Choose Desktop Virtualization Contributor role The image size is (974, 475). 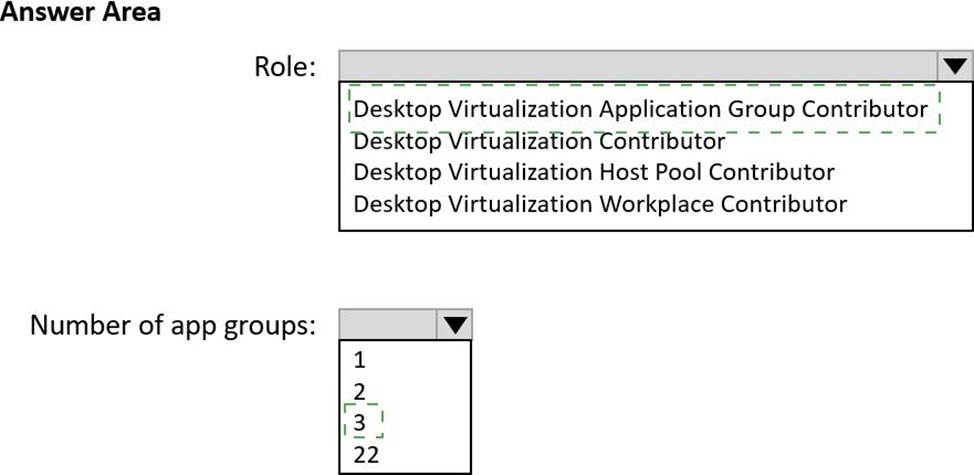[x=539, y=142]
